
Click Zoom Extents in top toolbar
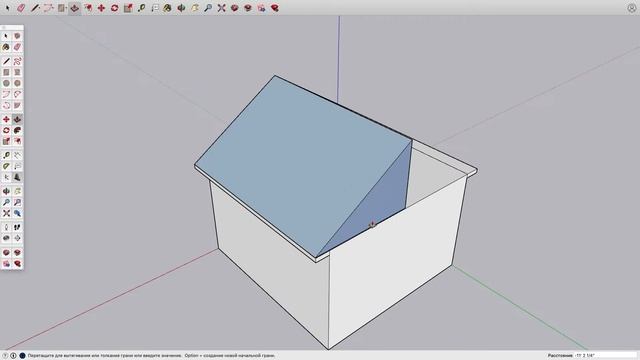(221, 8)
